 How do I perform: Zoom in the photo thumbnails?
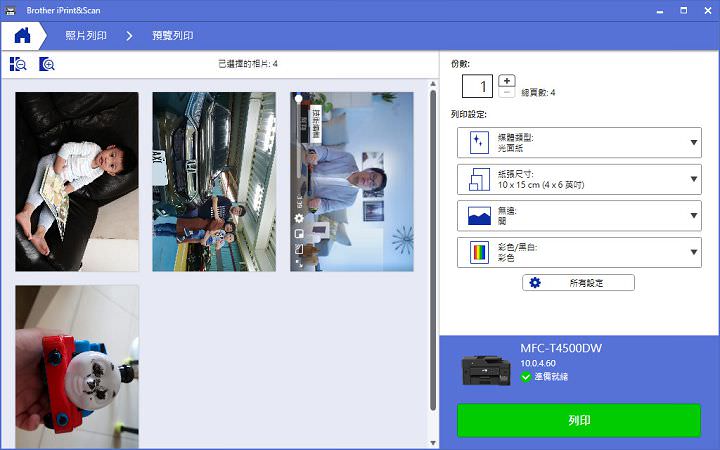pos(46,64)
